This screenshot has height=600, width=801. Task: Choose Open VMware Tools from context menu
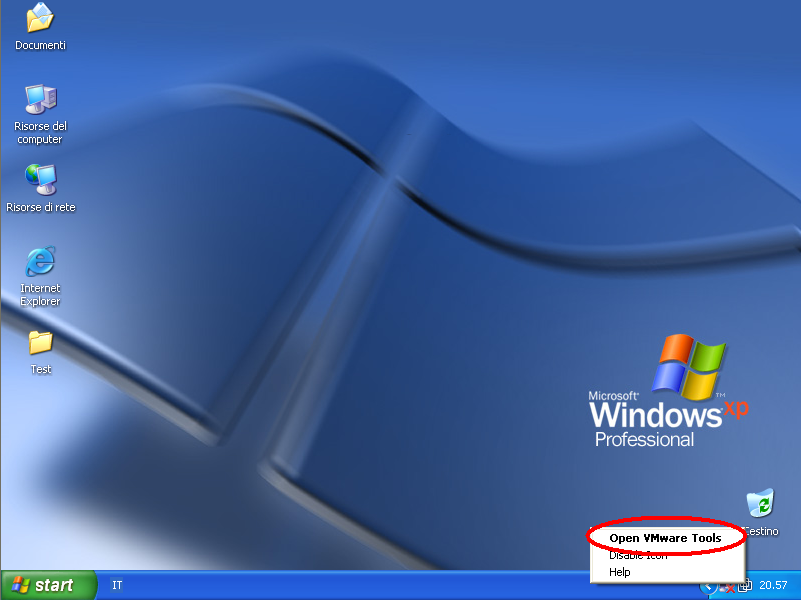[665, 538]
